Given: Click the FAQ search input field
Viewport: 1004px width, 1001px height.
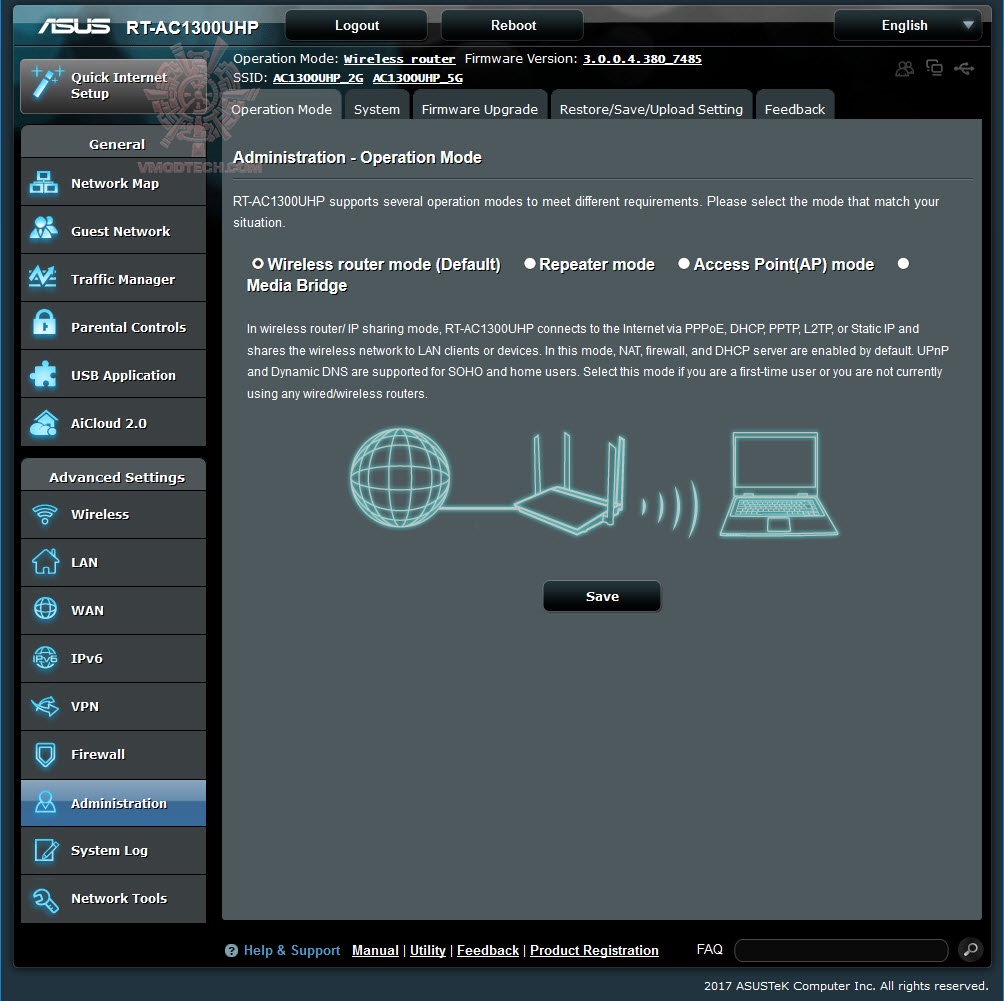Looking at the screenshot, I should click(x=841, y=950).
